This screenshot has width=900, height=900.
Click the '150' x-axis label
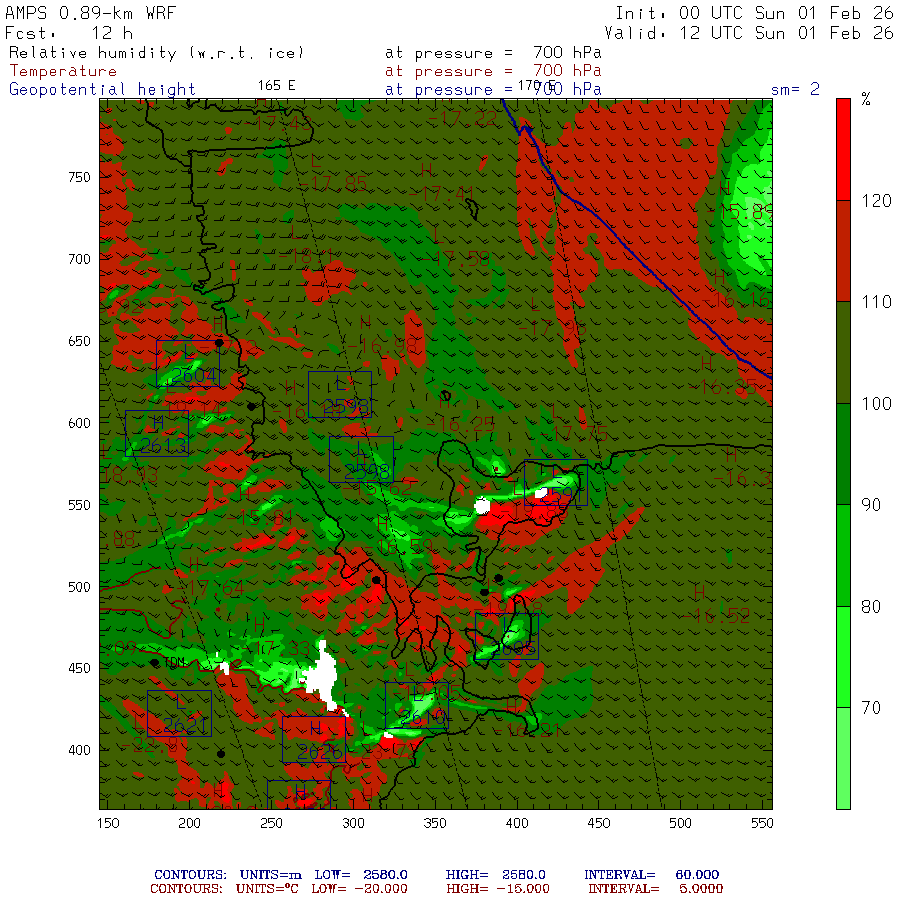pos(108,823)
